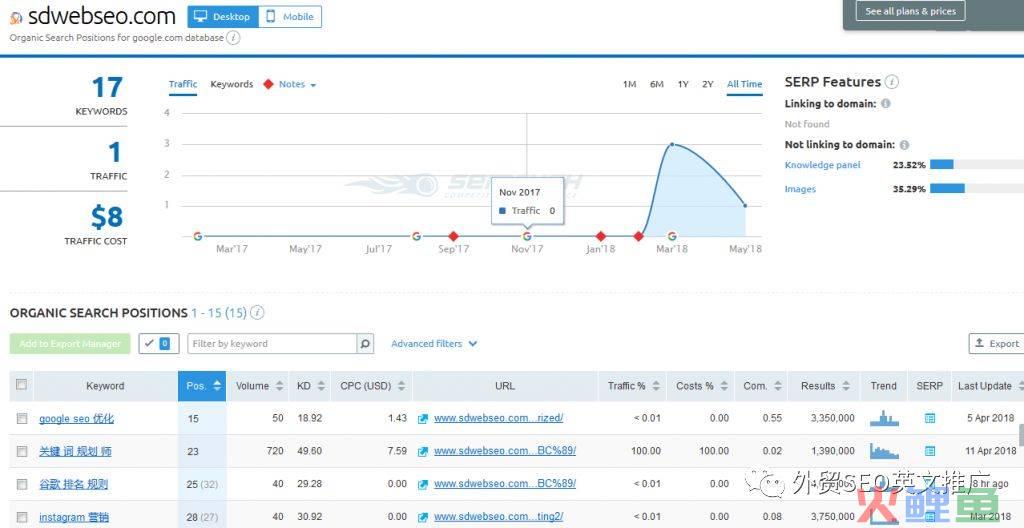
Task: Click Knowledge panel 23.52% progress bar
Action: tap(976, 165)
